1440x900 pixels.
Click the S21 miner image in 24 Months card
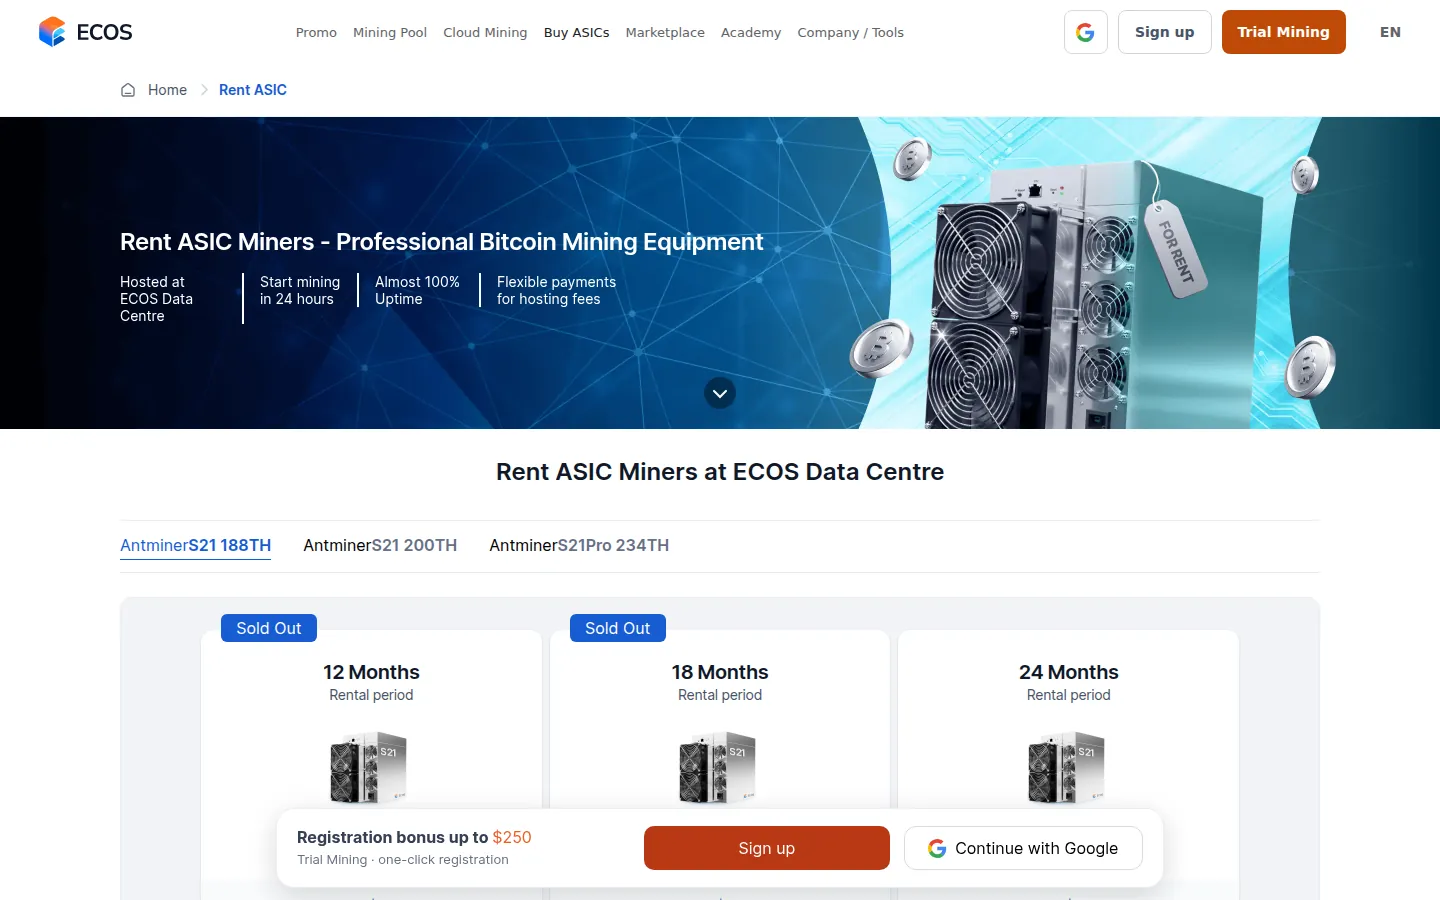click(x=1066, y=769)
